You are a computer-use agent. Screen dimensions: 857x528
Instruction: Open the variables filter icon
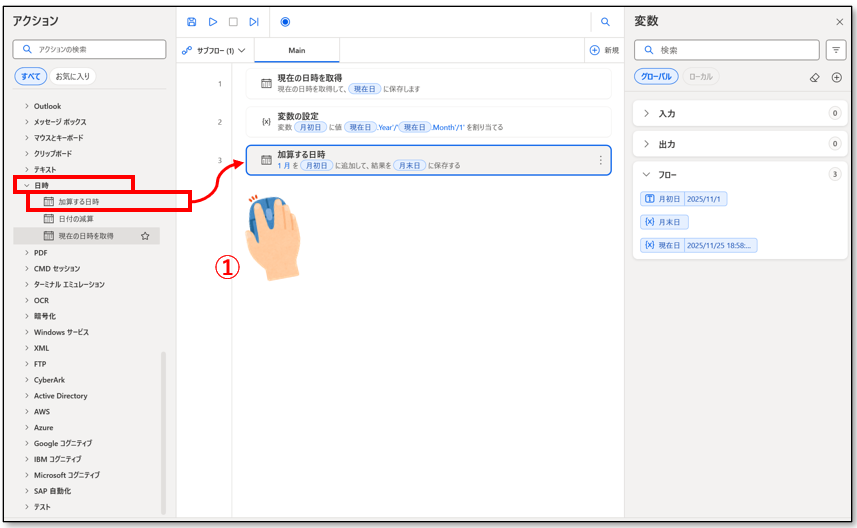(835, 50)
